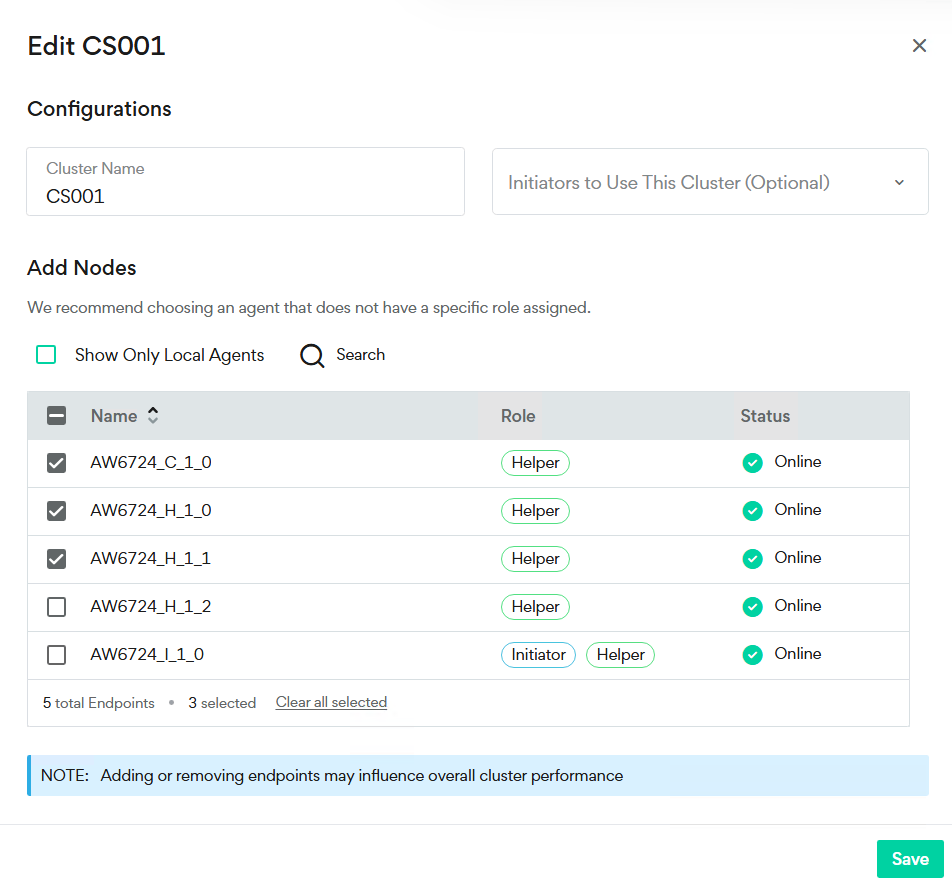Select the AW6724_H_1_2 node checkbox

point(57,607)
